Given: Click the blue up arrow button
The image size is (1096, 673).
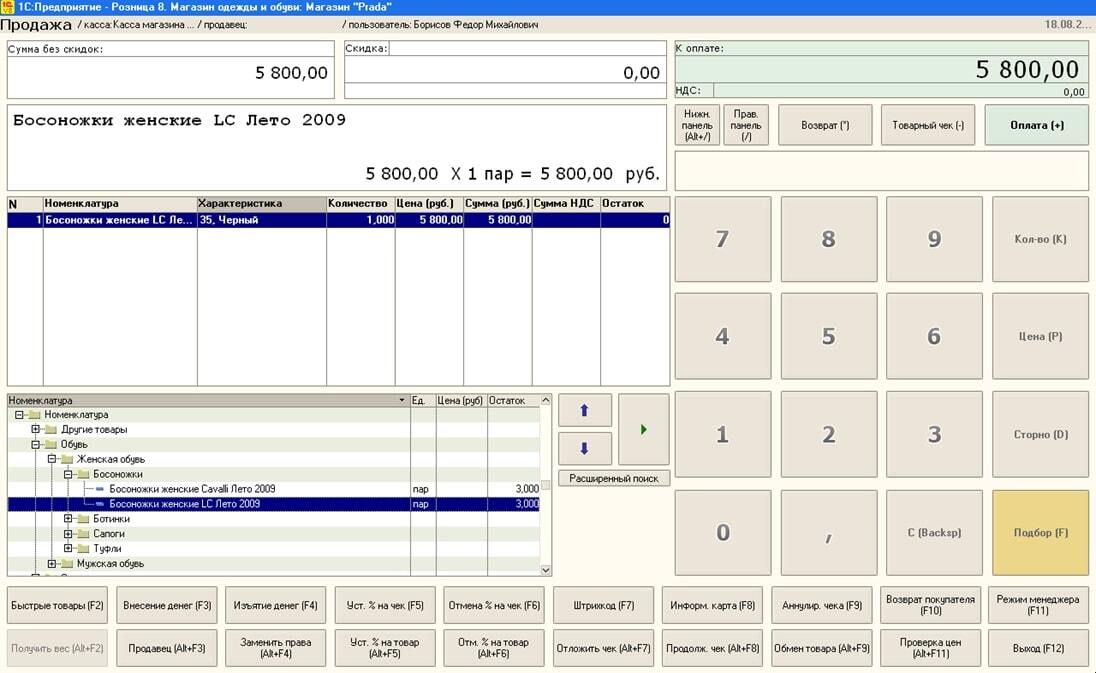Looking at the screenshot, I should point(584,411).
